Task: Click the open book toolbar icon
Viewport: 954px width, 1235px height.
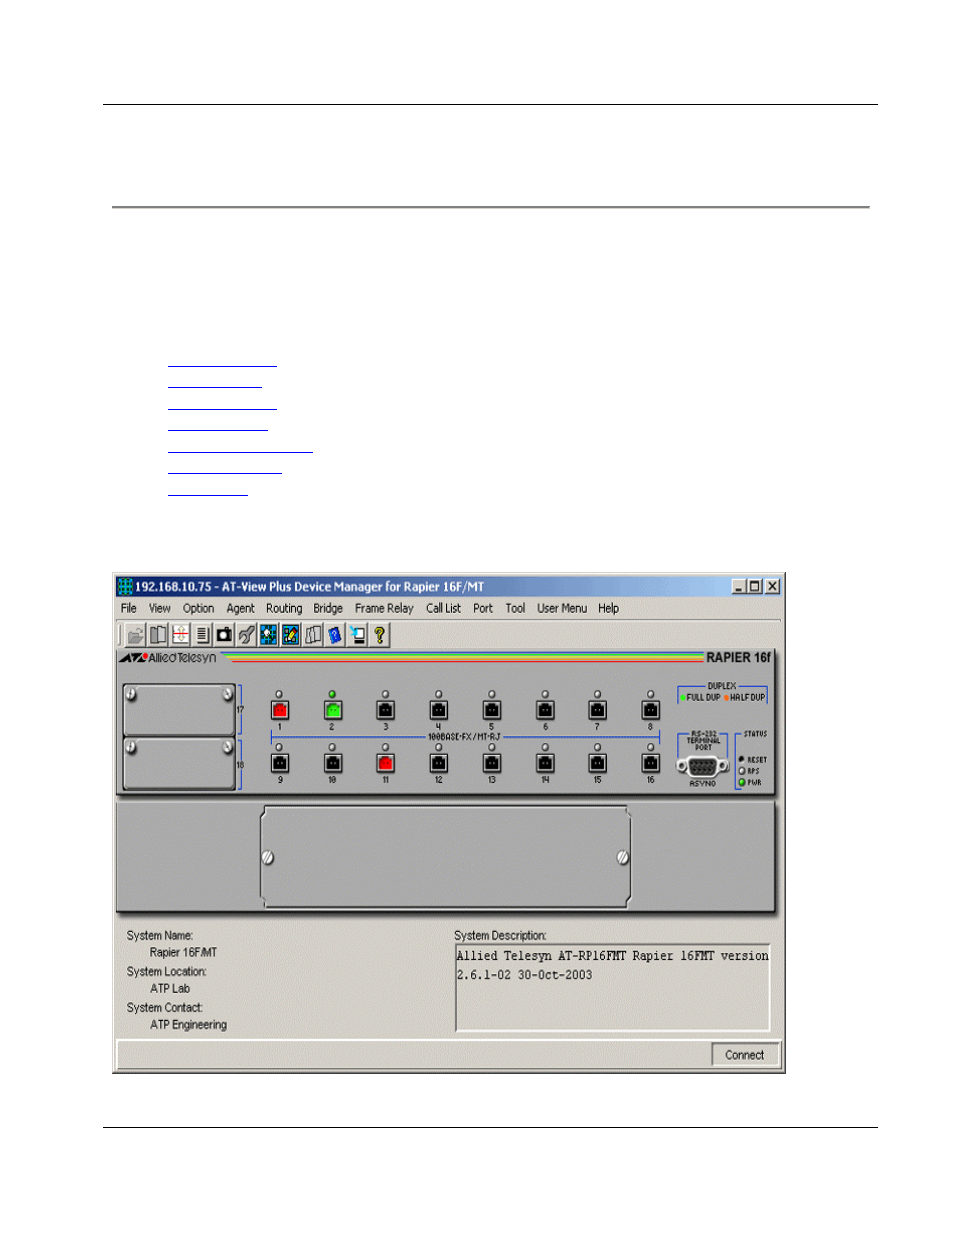Action: (x=158, y=635)
